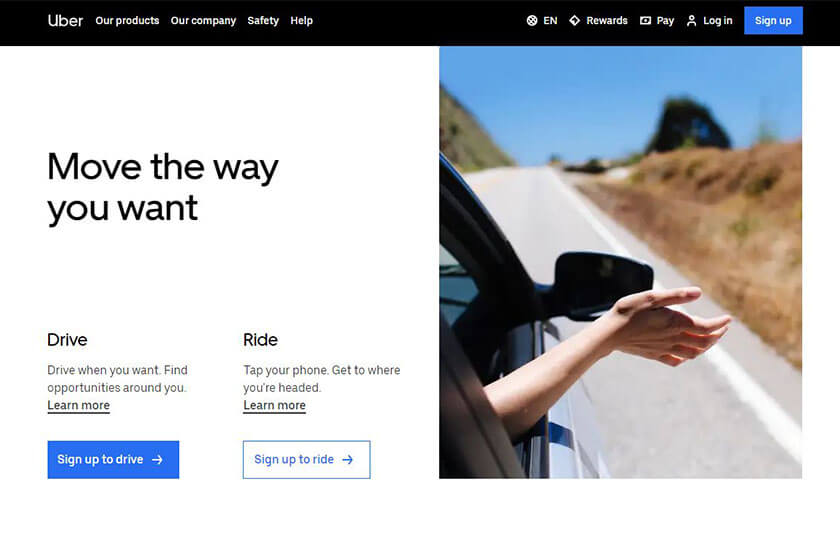Open the Pay link

(x=657, y=20)
